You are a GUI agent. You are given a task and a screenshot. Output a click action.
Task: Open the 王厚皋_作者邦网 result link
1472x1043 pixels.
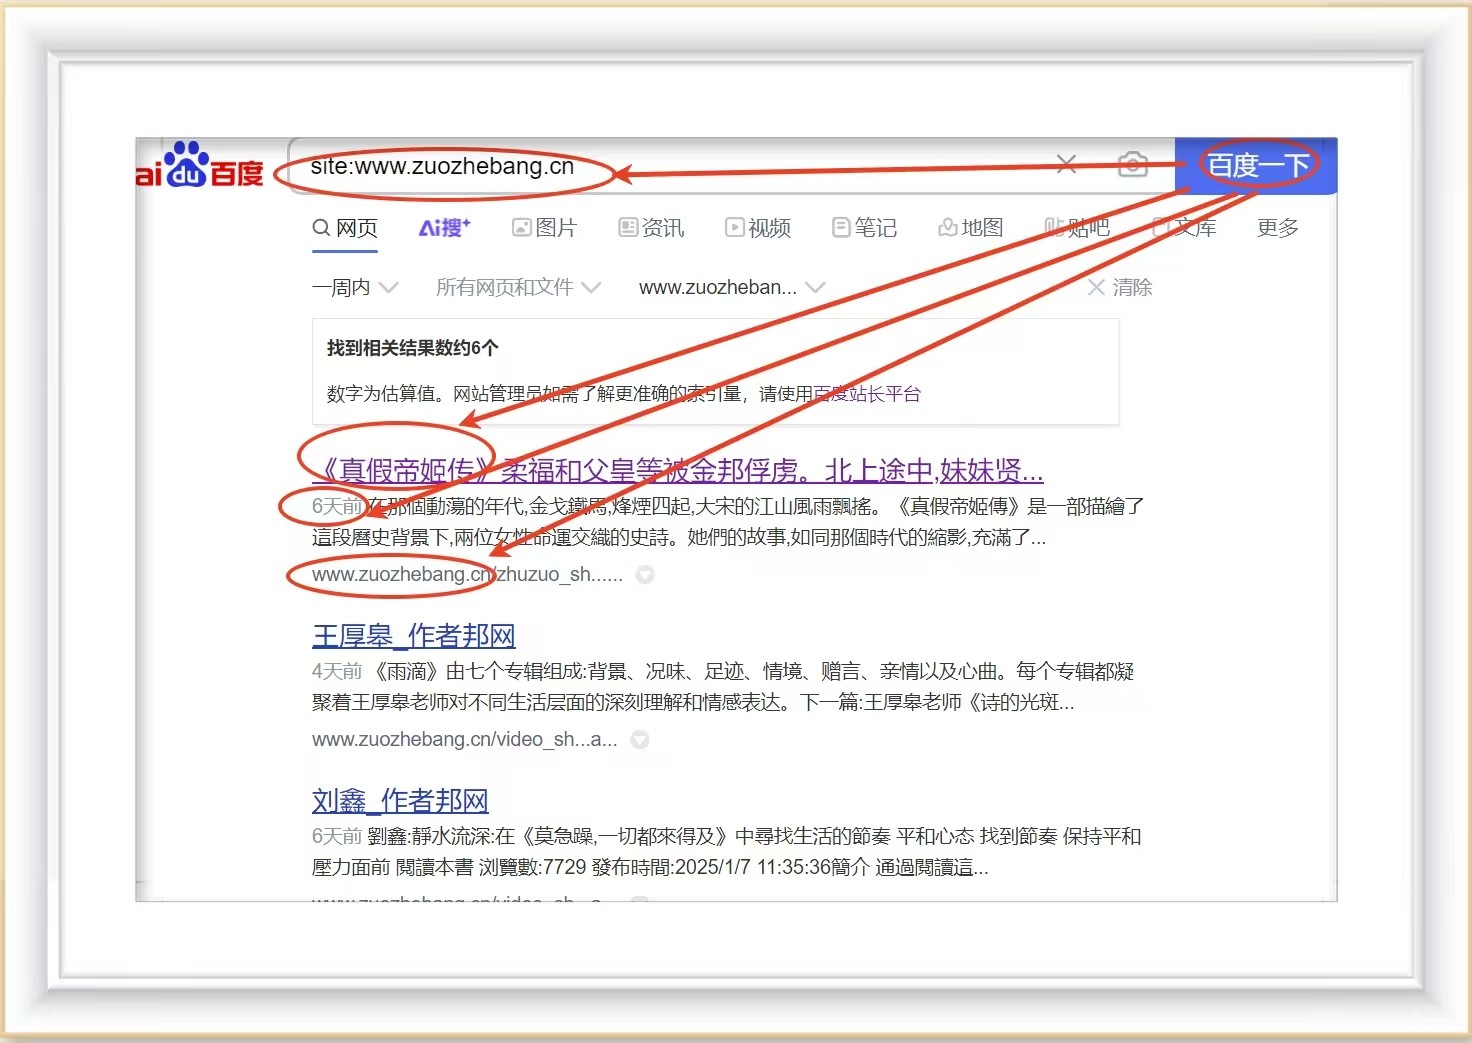(413, 636)
